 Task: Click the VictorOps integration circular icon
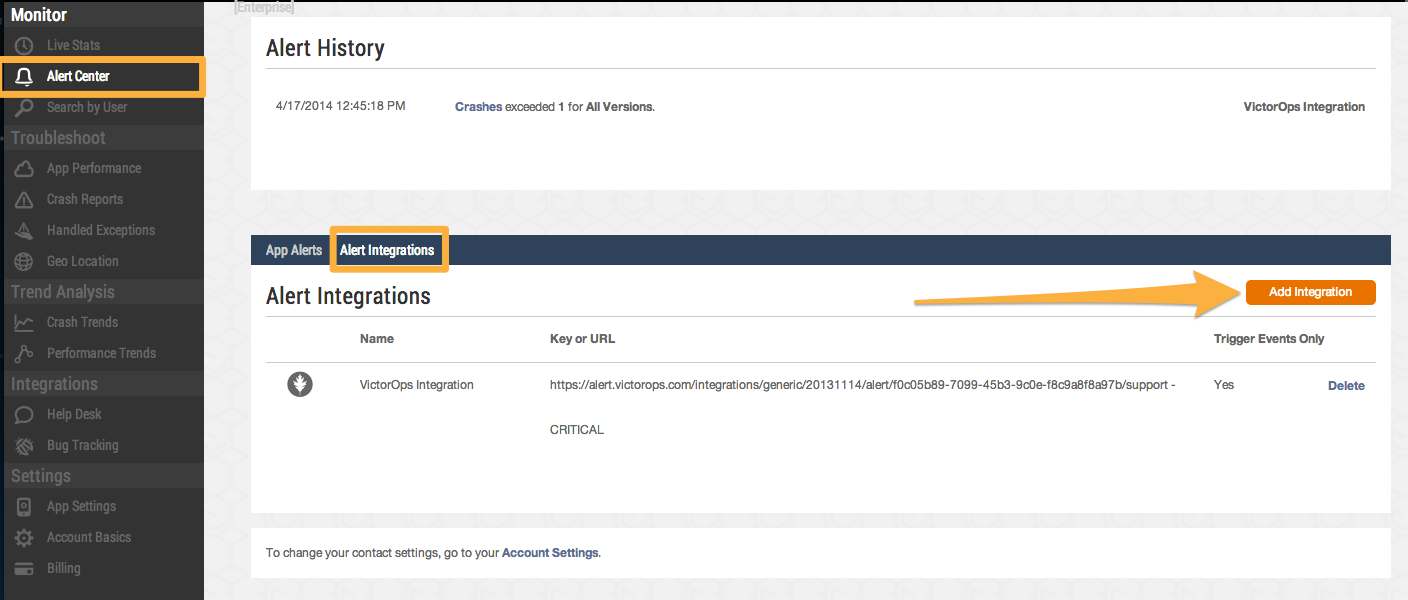(x=300, y=384)
